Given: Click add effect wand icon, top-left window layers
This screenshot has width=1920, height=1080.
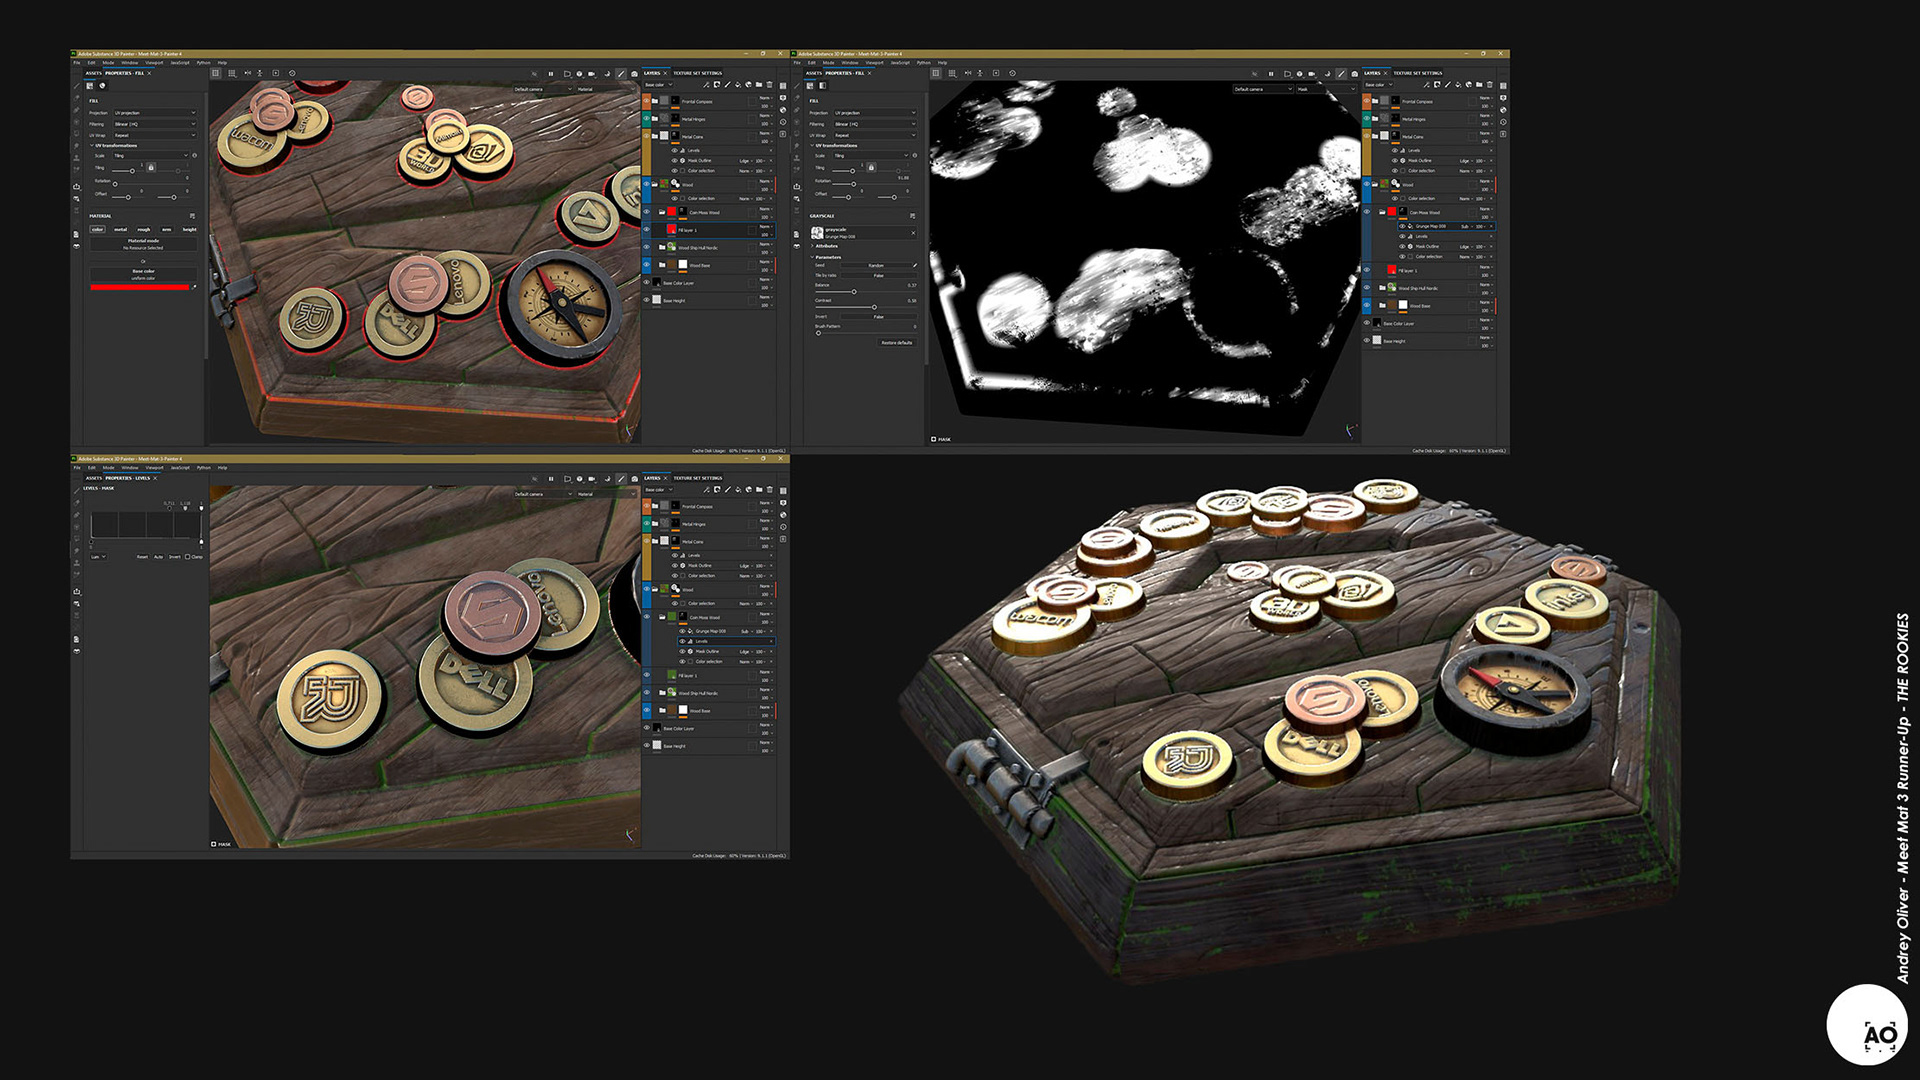Looking at the screenshot, I should (x=706, y=85).
